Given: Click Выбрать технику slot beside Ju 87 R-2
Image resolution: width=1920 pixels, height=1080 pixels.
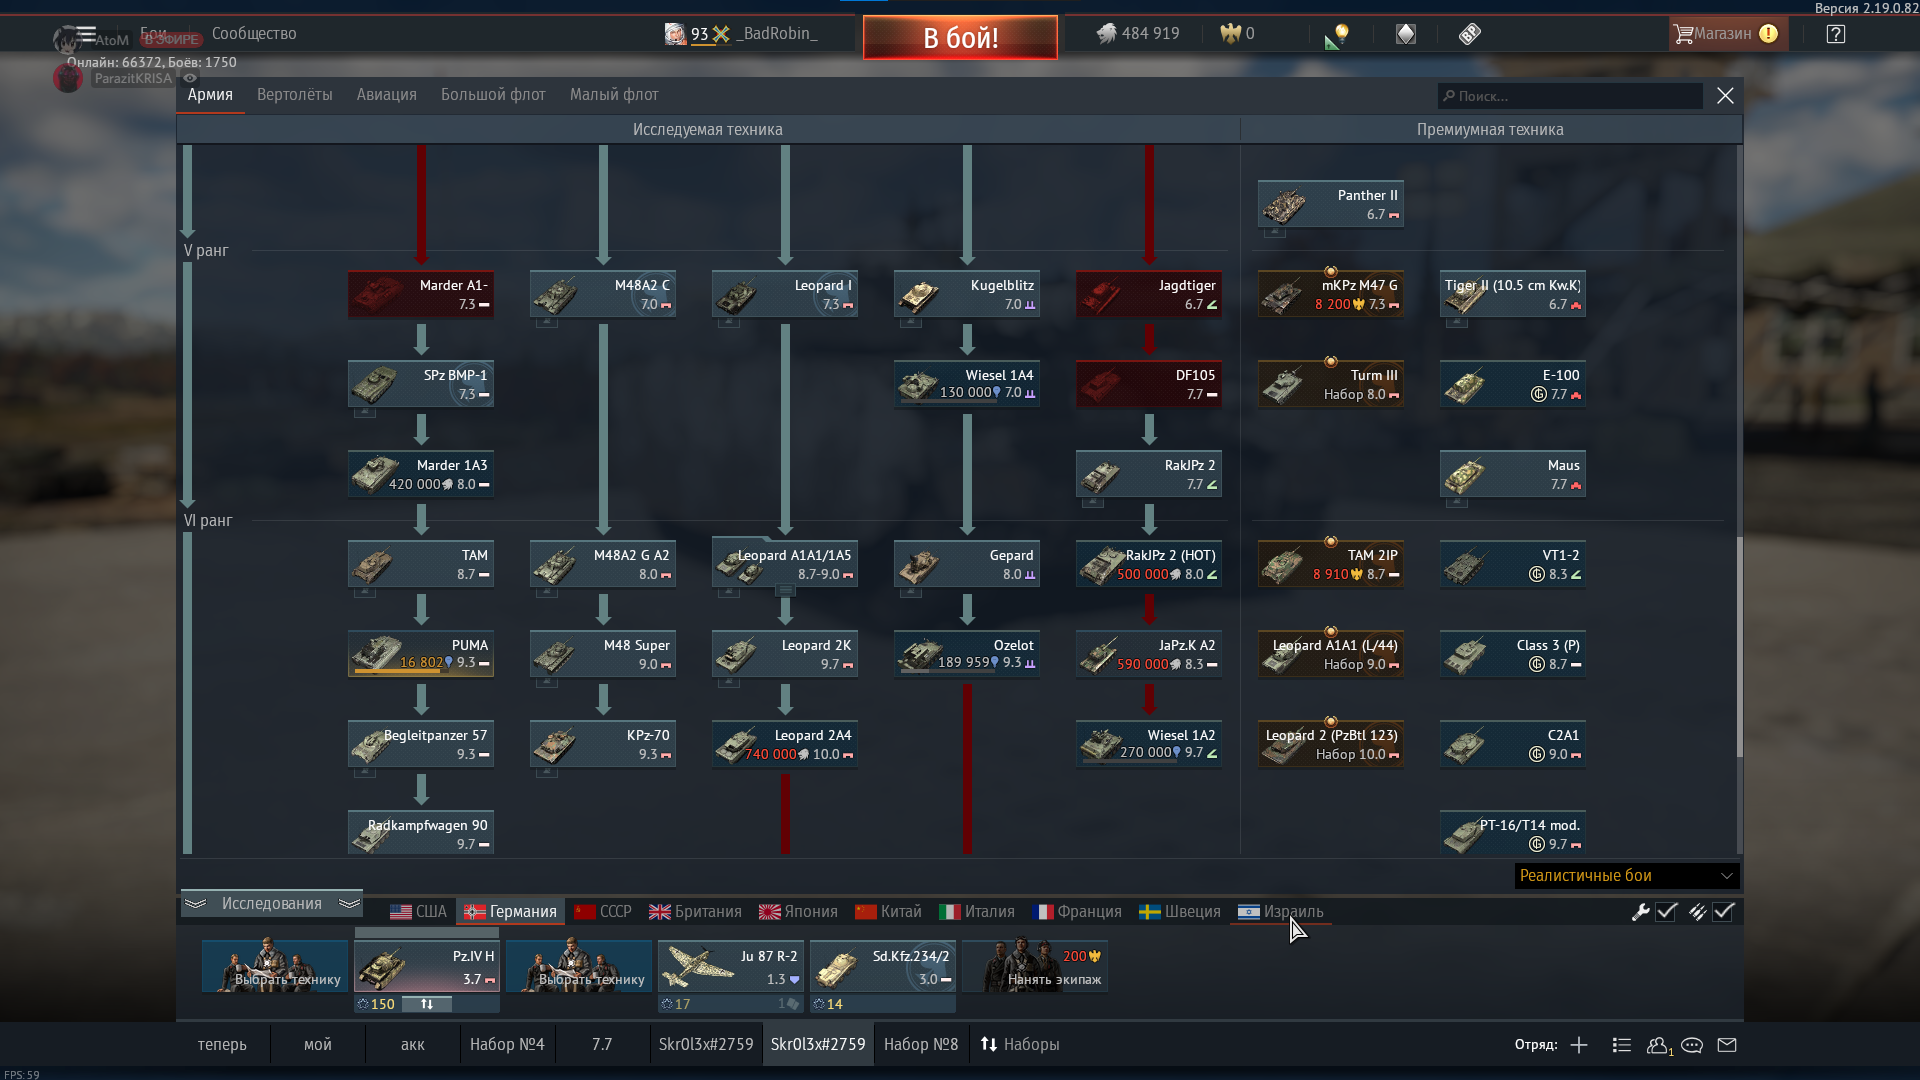Looking at the screenshot, I should pyautogui.click(x=578, y=966).
